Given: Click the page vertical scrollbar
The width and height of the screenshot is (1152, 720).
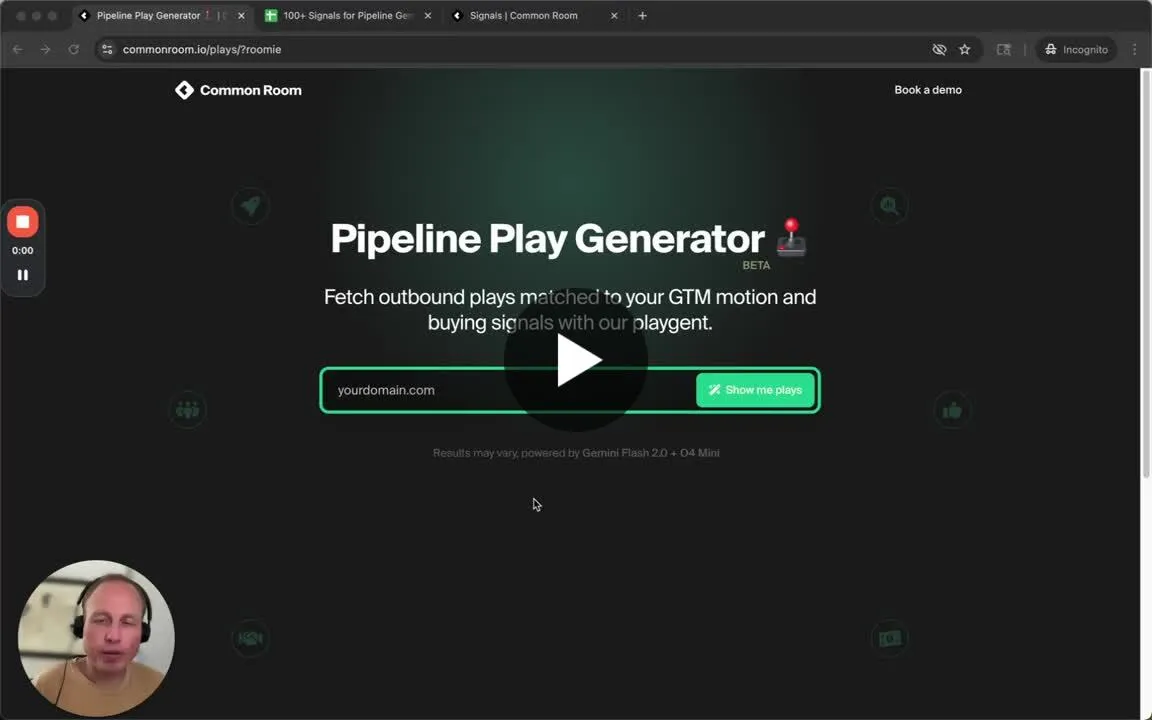Looking at the screenshot, I should [1145, 276].
